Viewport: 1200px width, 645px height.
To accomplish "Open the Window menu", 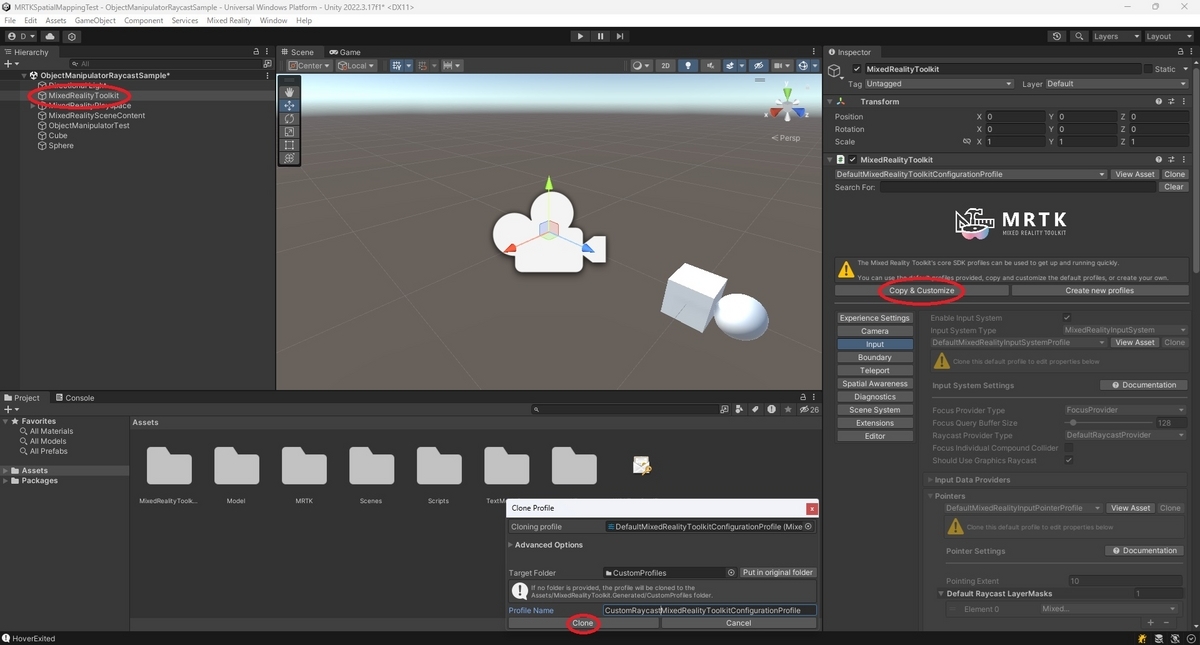I will click(x=273, y=20).
